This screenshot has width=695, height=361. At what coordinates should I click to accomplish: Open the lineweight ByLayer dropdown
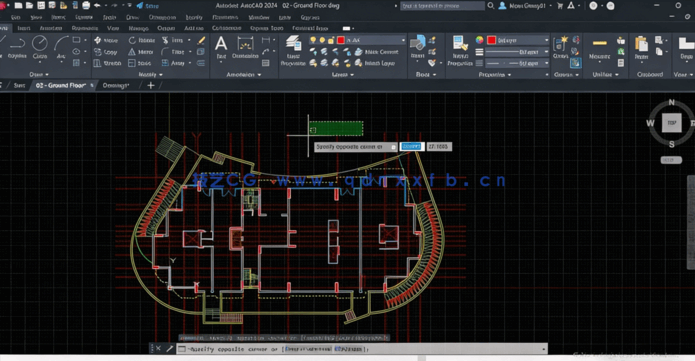546,52
